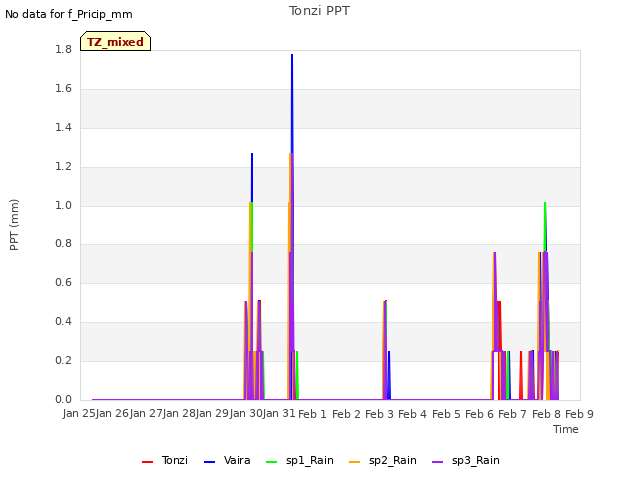Click the 0.0 y-axis tick label
The image size is (640, 480).
coord(63,399)
